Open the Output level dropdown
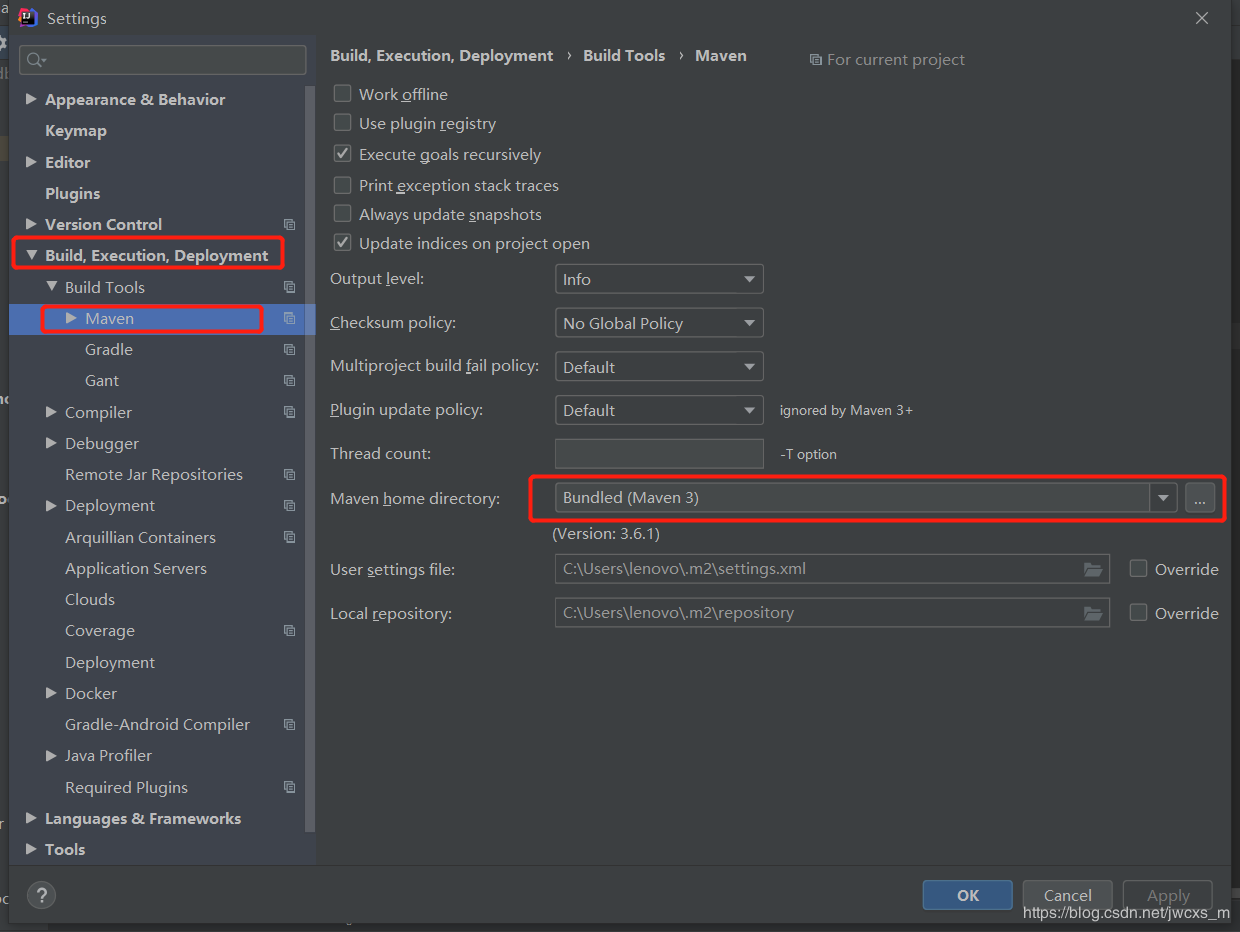Image resolution: width=1240 pixels, height=932 pixels. [x=659, y=279]
